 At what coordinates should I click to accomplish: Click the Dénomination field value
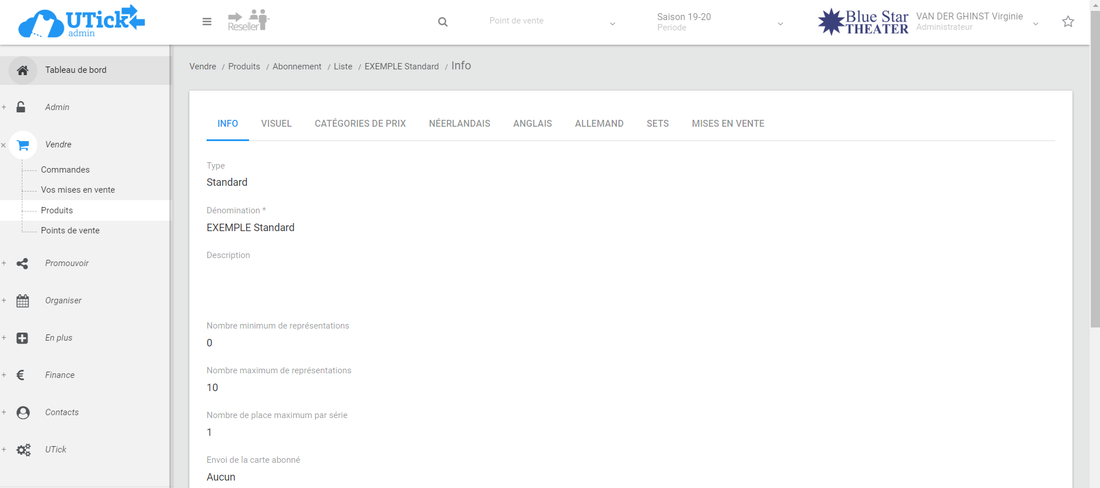(251, 227)
